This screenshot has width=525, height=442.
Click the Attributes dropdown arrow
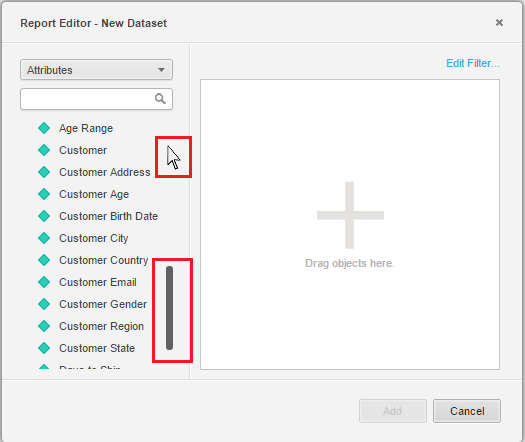161,70
